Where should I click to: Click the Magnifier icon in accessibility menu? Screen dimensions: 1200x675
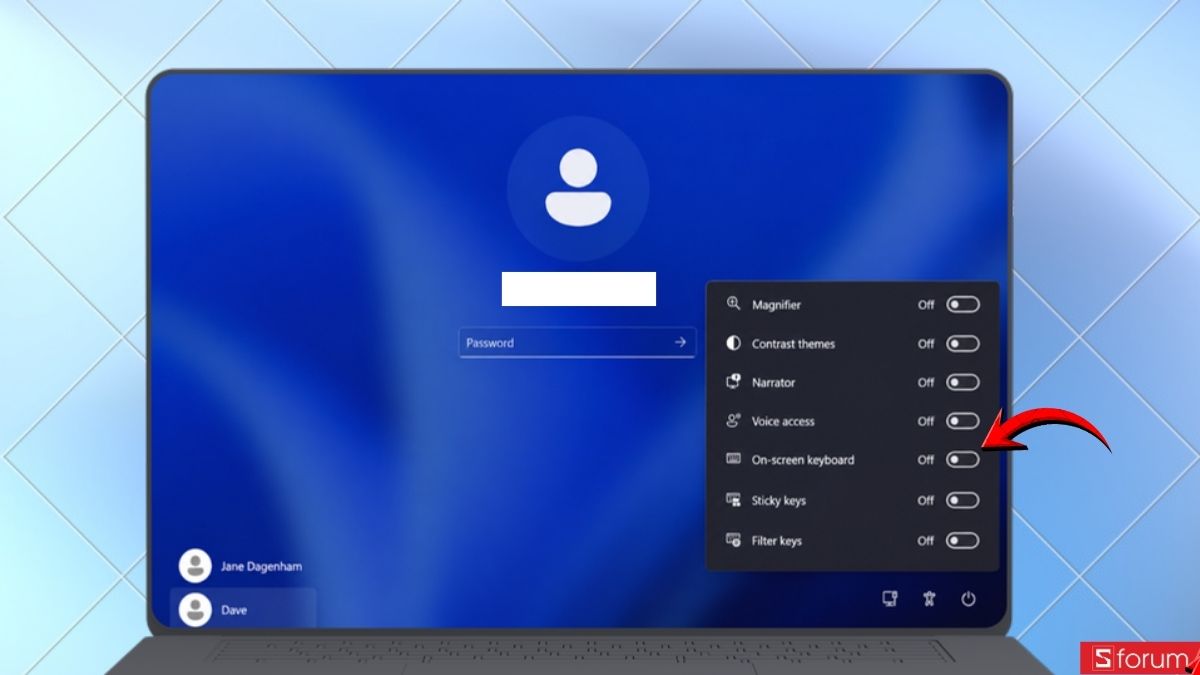(x=733, y=304)
